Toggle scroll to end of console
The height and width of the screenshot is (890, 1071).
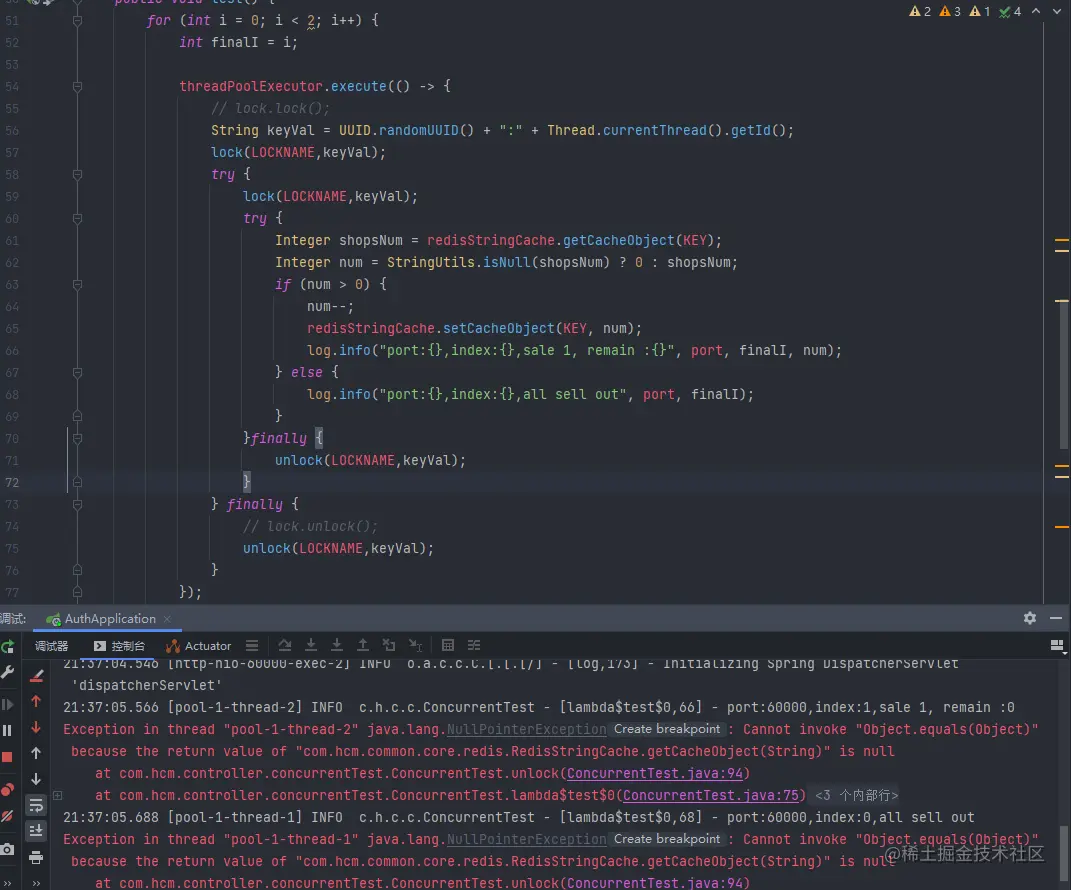point(36,831)
